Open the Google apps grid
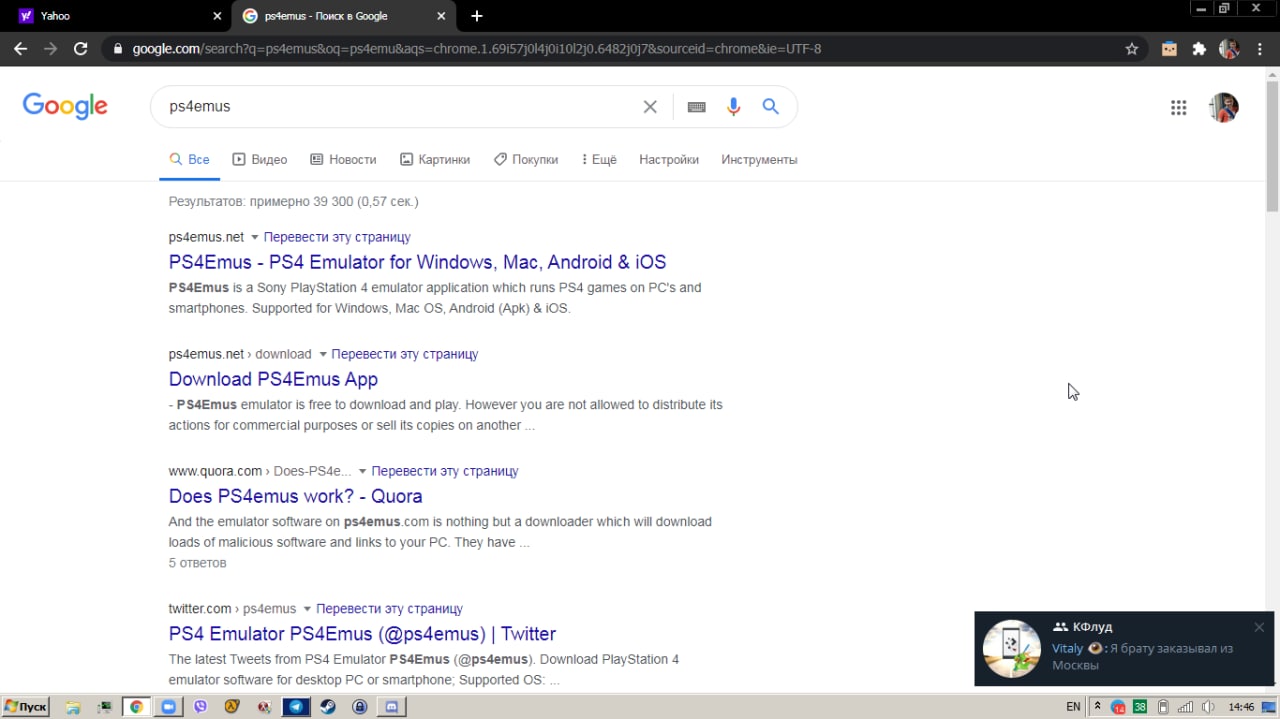 (1178, 107)
